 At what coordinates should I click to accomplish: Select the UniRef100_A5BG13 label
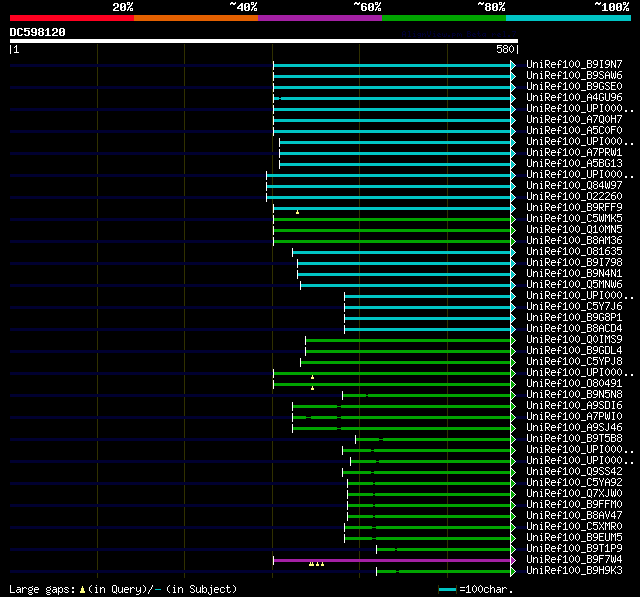click(574, 164)
